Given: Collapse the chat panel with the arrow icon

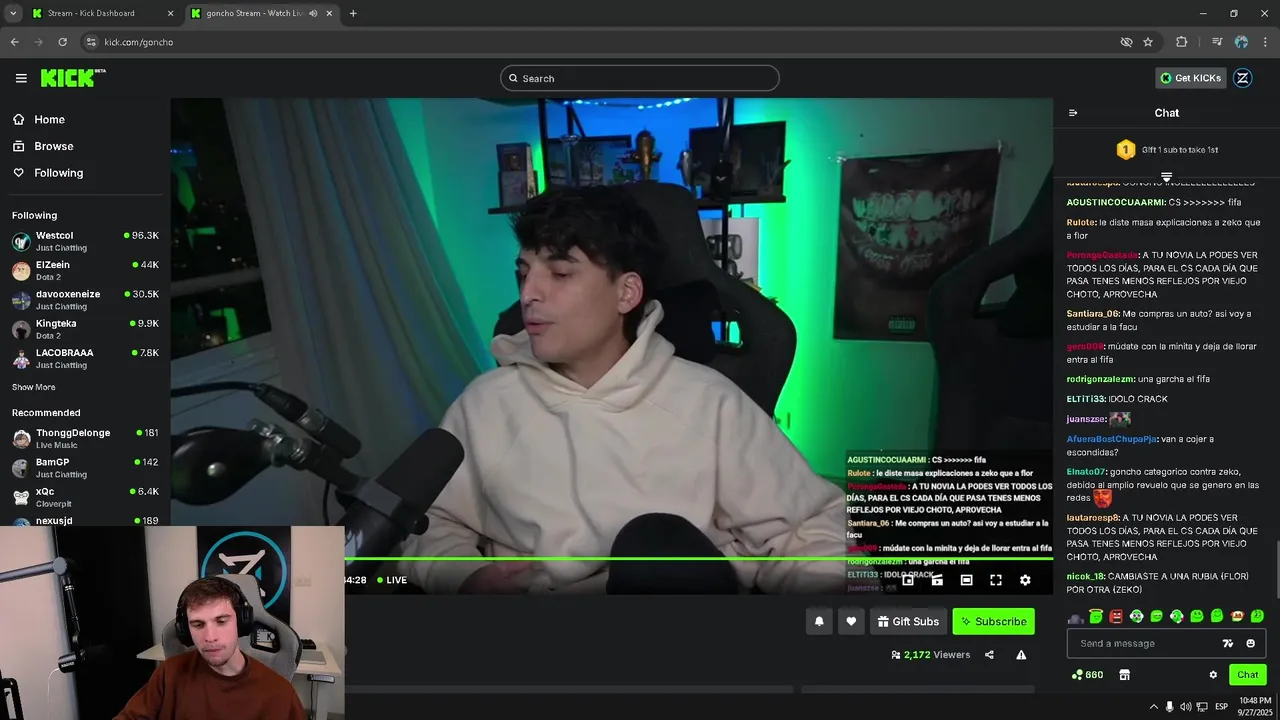Looking at the screenshot, I should (1073, 113).
